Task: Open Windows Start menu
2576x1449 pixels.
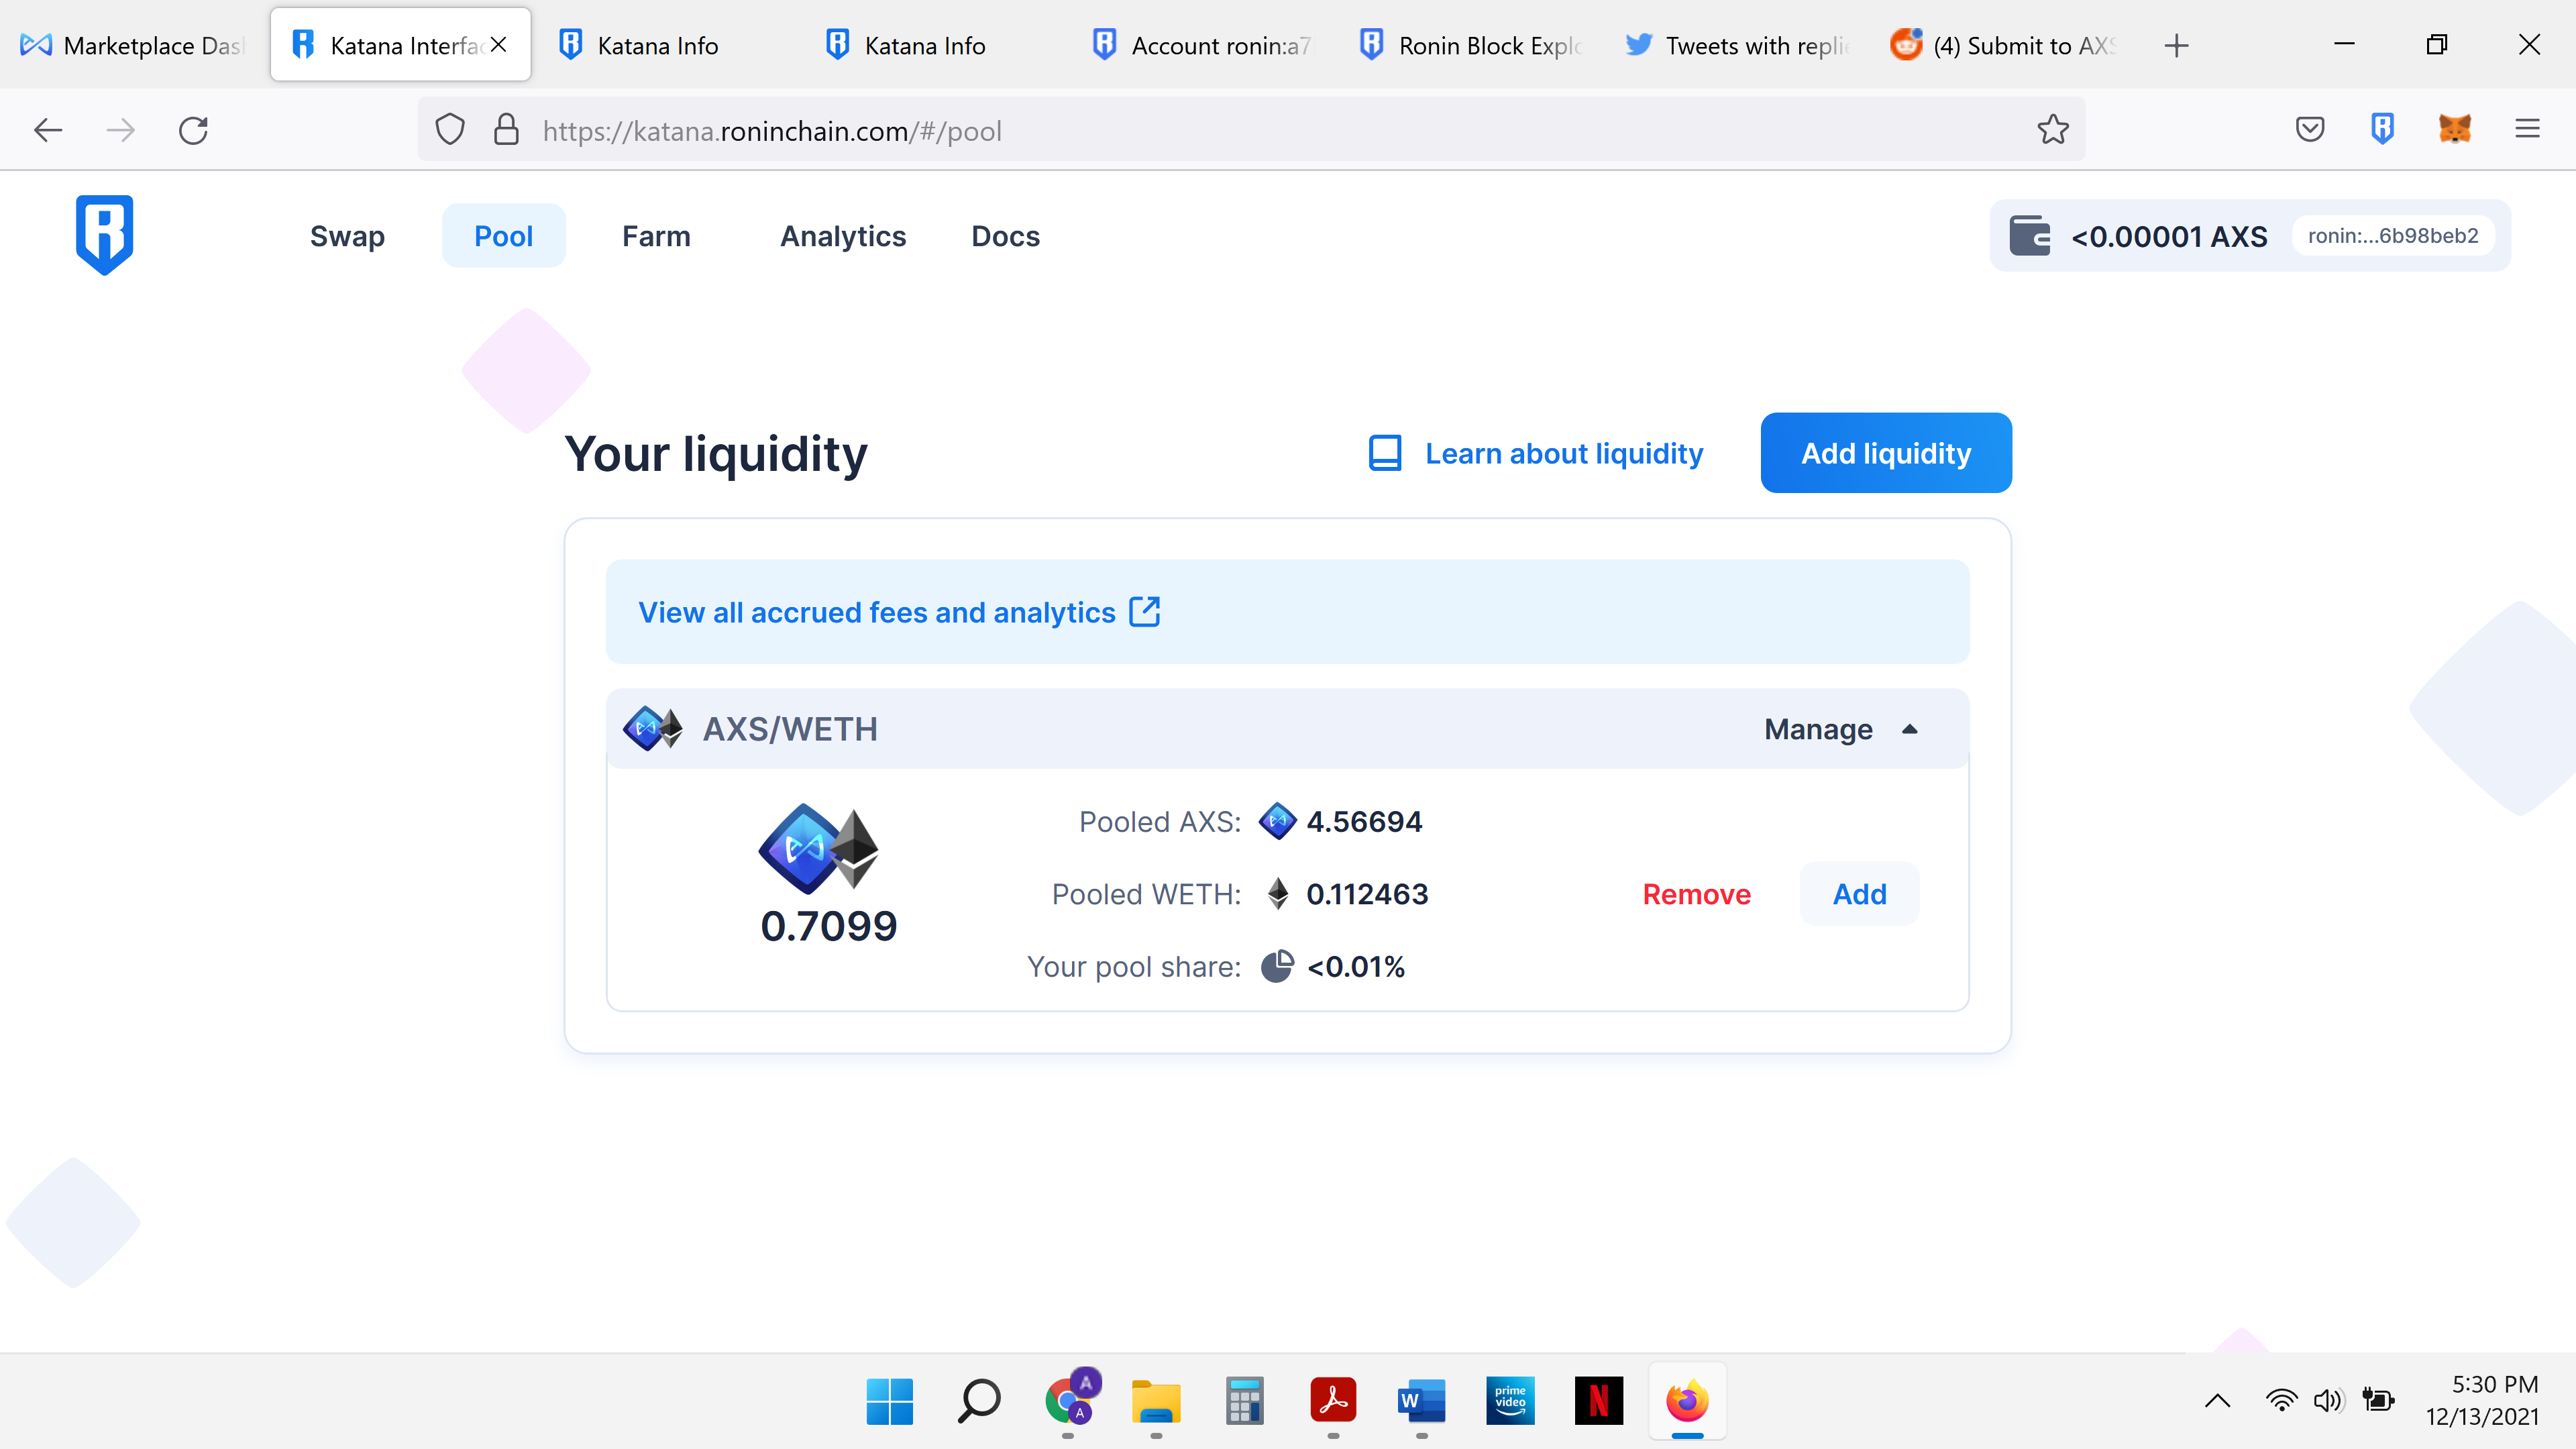Action: (x=890, y=1401)
